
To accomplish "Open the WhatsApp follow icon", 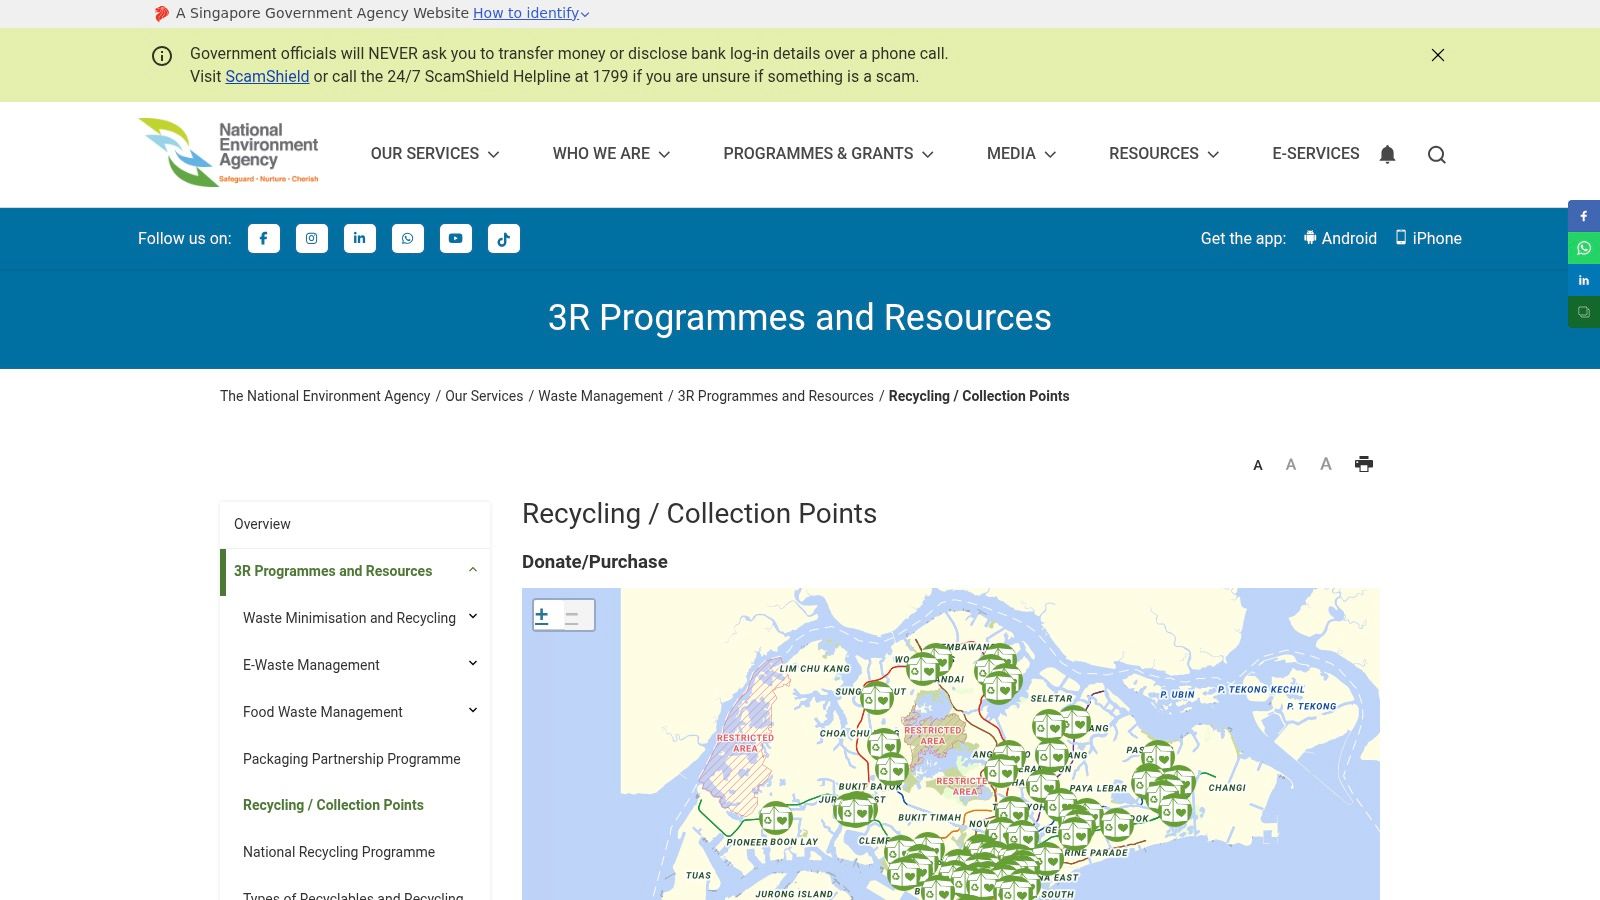I will 408,238.
